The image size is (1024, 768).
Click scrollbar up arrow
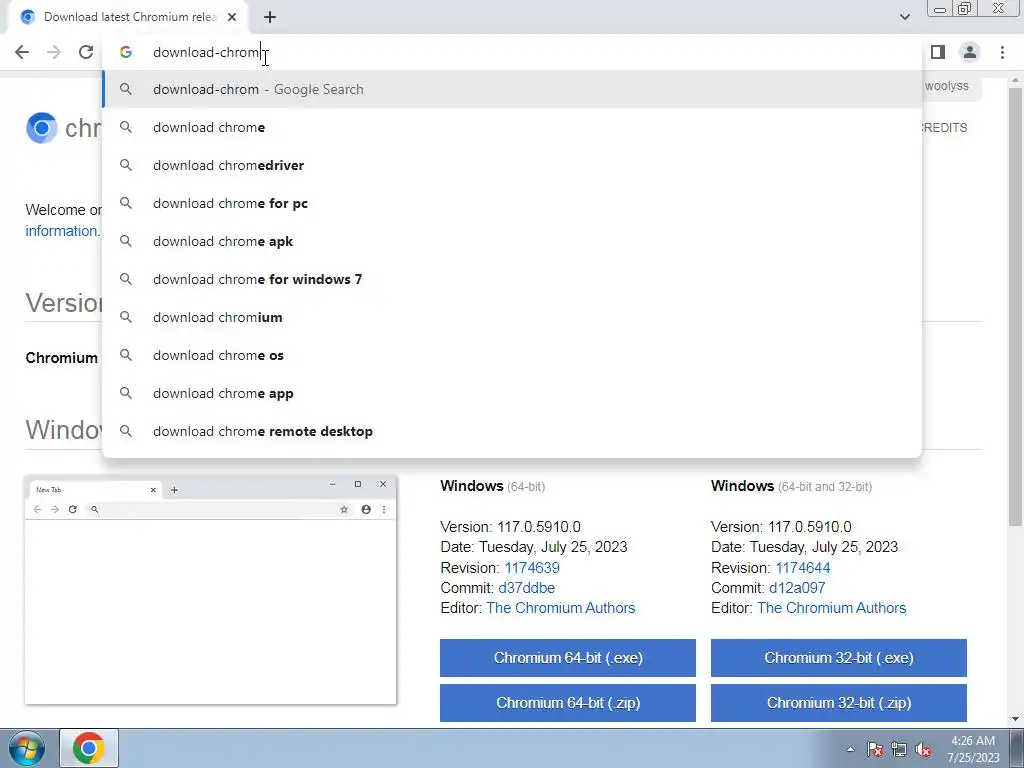point(1015,80)
